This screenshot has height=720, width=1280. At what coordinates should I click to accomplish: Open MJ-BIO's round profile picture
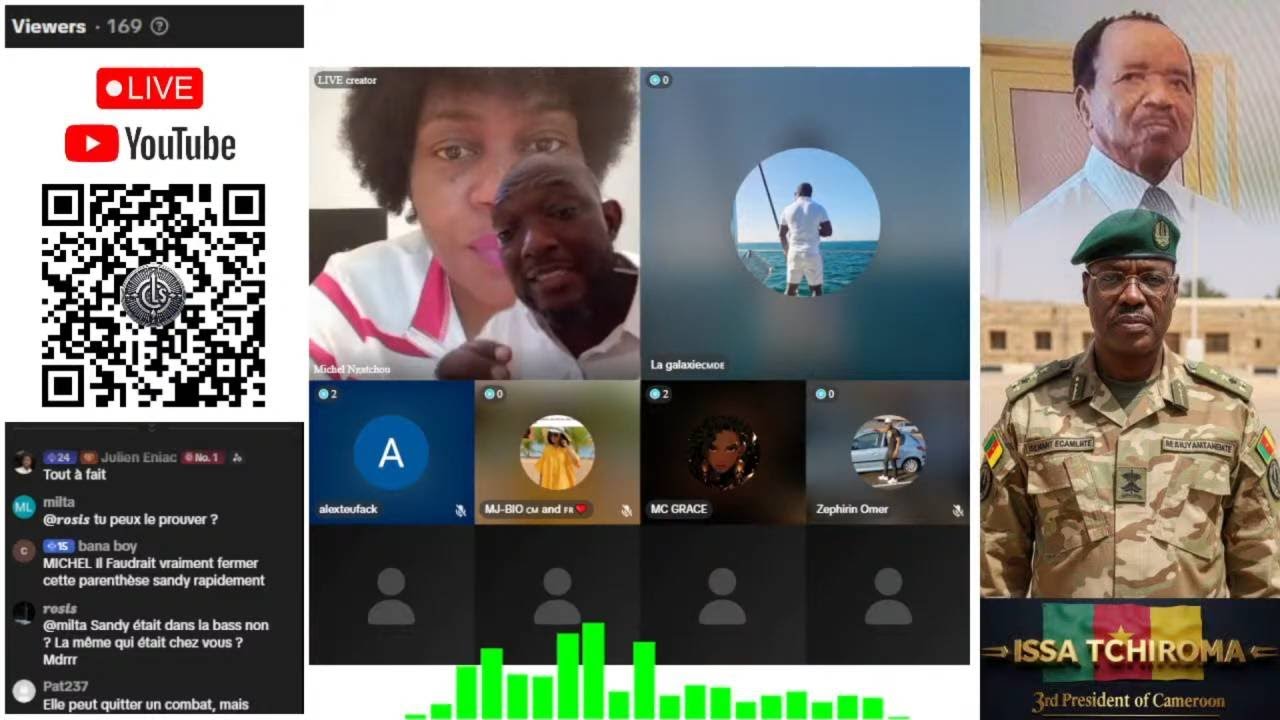pyautogui.click(x=557, y=452)
